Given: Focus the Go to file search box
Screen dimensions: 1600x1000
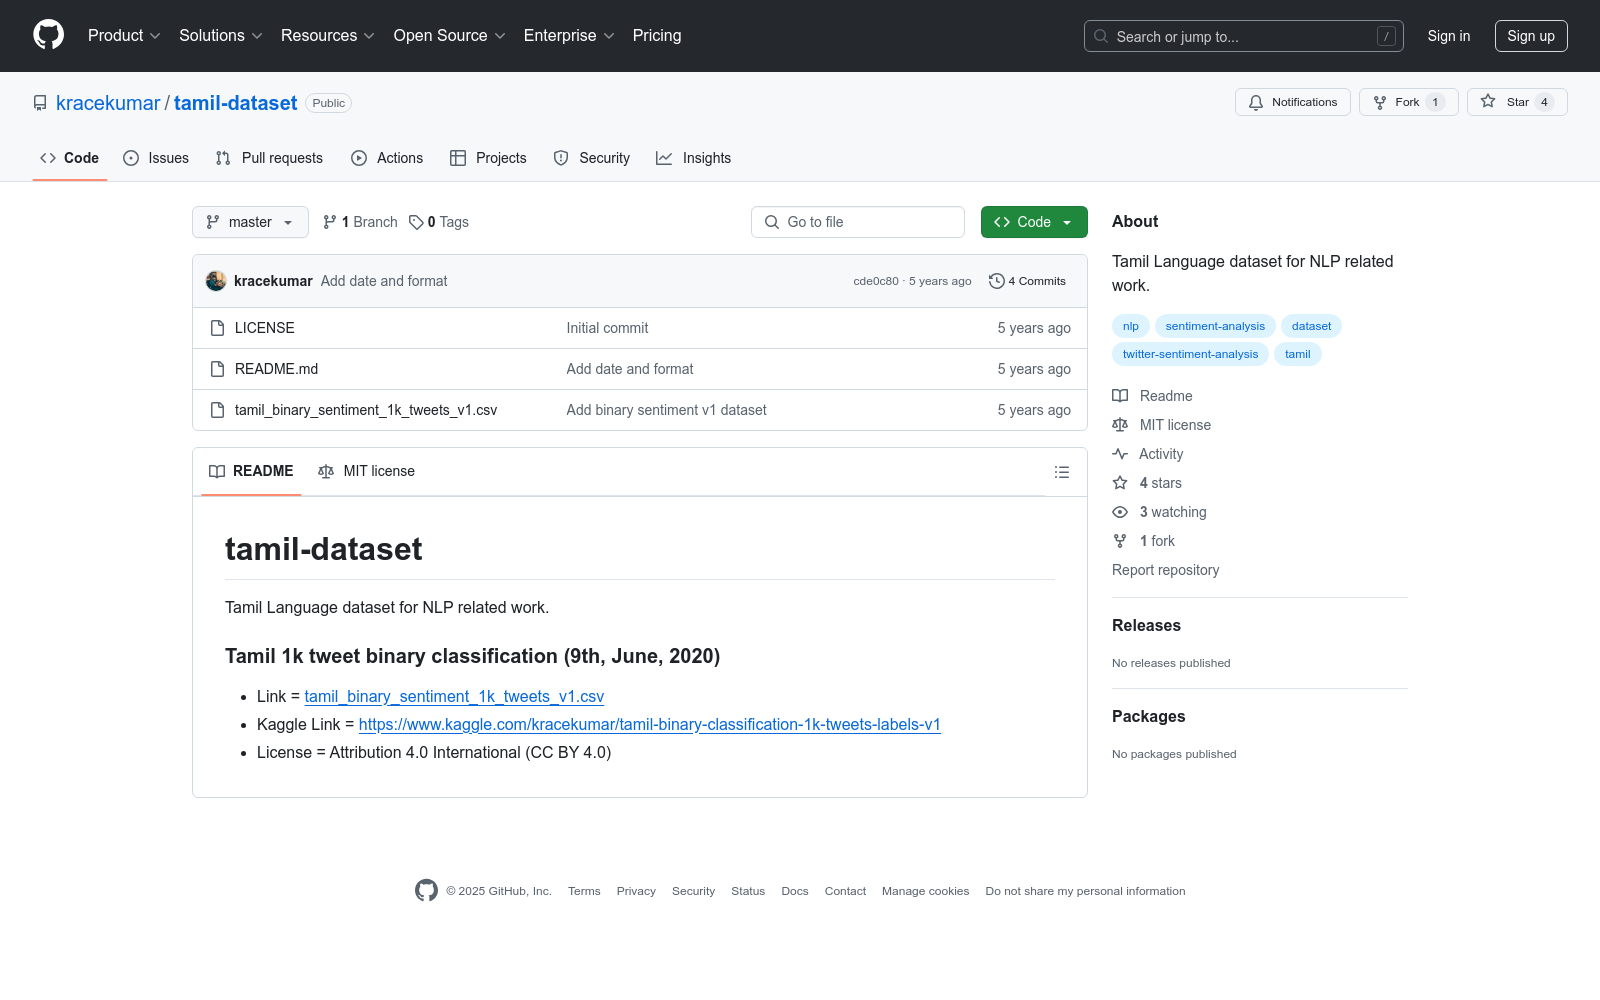Looking at the screenshot, I should point(858,222).
